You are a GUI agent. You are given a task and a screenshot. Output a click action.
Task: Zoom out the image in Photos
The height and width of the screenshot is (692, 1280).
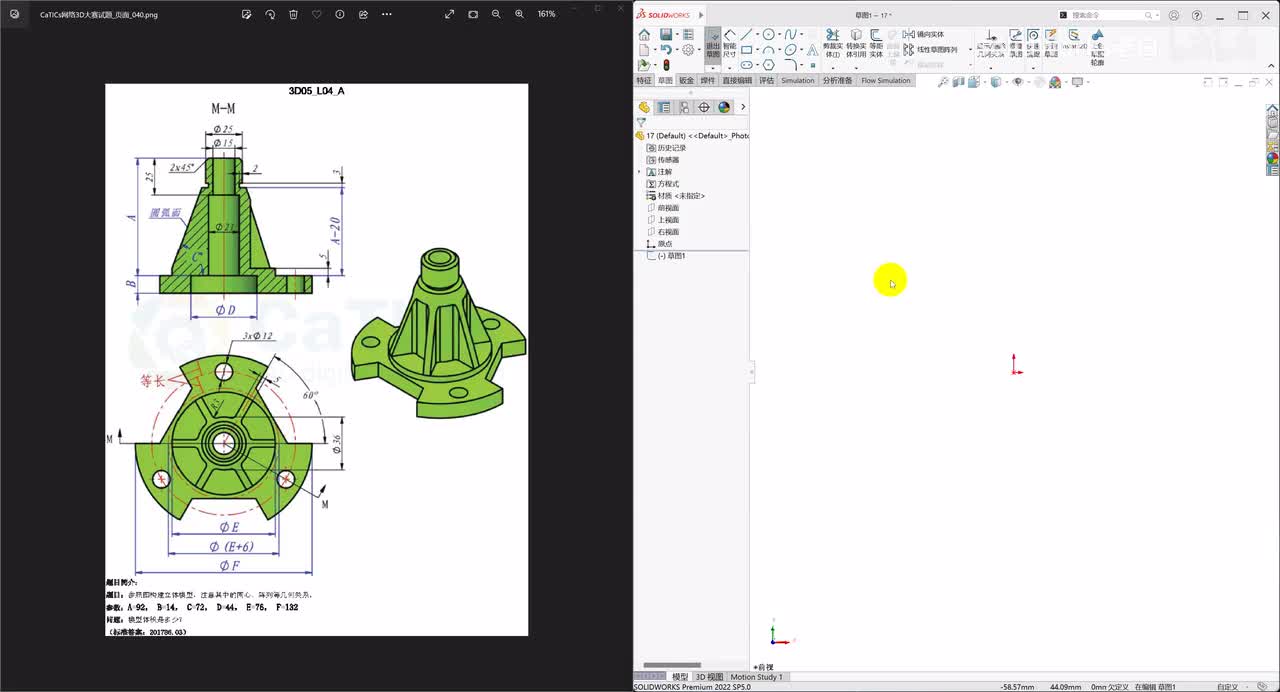point(496,14)
